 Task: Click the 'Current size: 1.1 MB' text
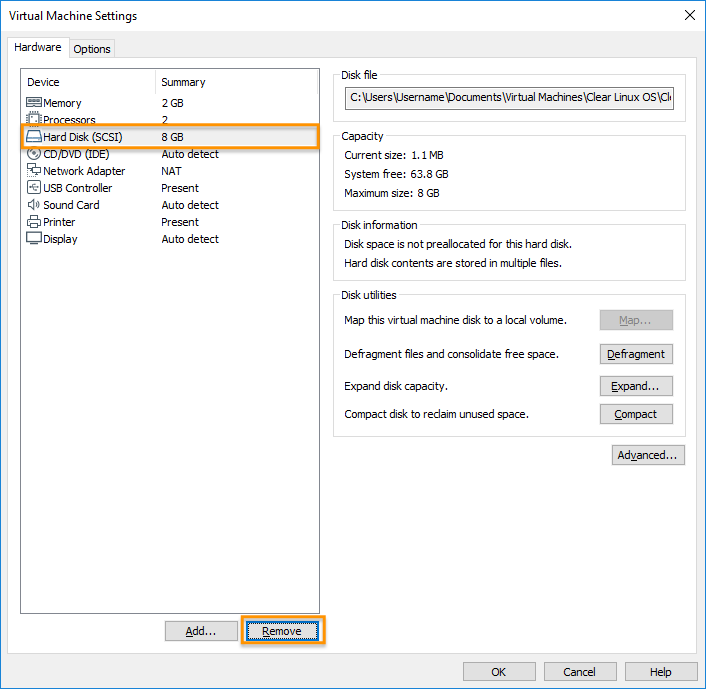click(x=394, y=155)
